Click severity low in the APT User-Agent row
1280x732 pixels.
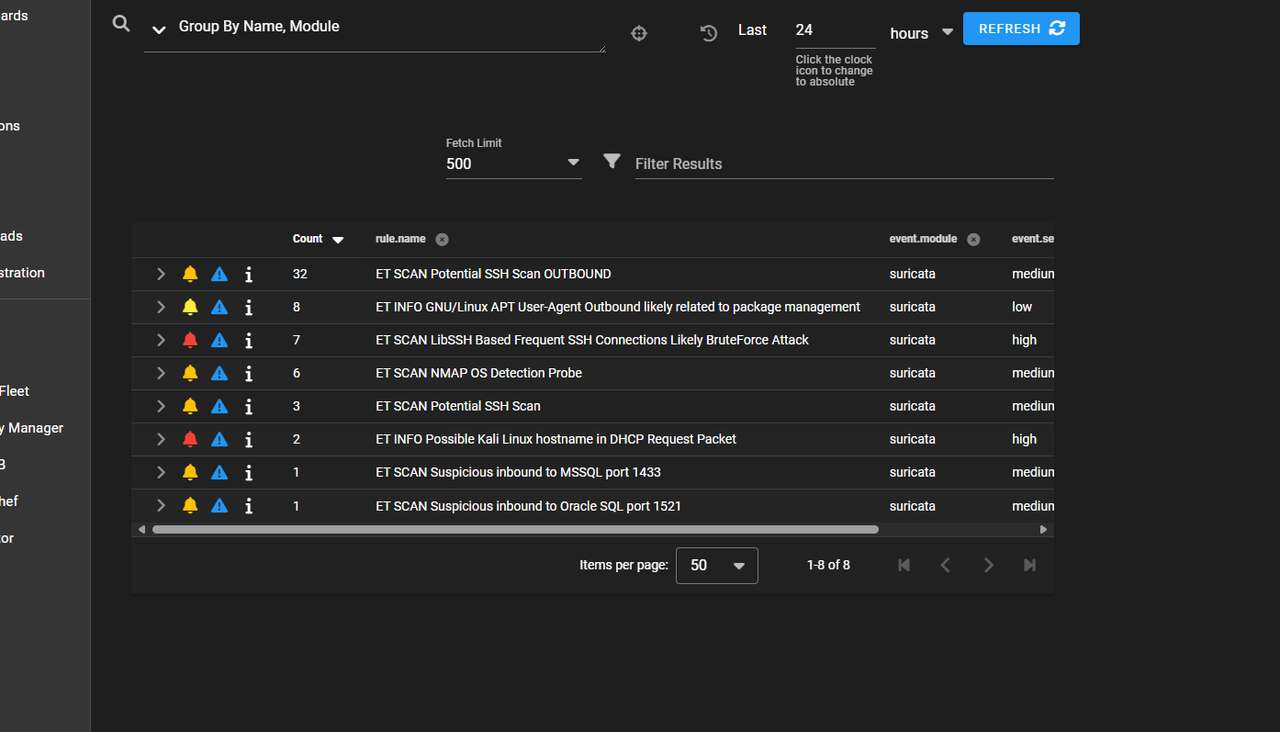tap(1022, 307)
